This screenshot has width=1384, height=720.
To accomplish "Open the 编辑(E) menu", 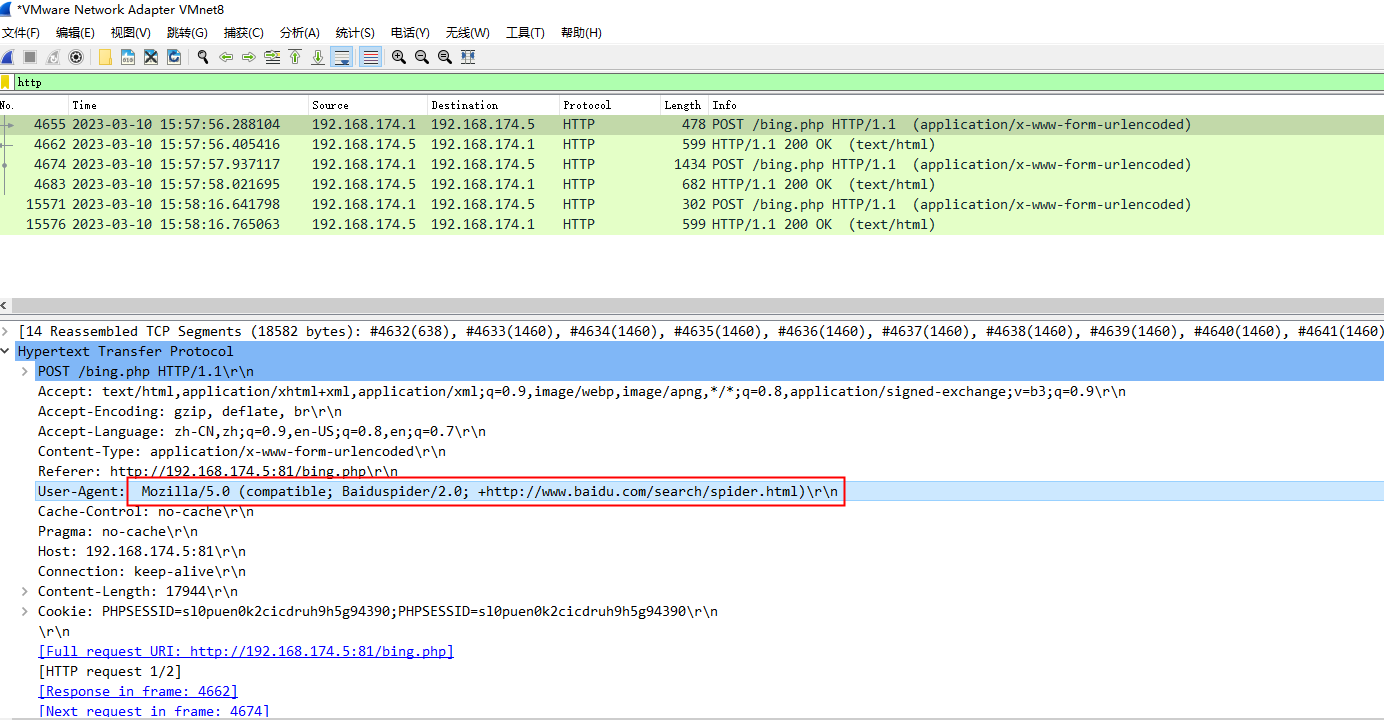I will [x=75, y=33].
